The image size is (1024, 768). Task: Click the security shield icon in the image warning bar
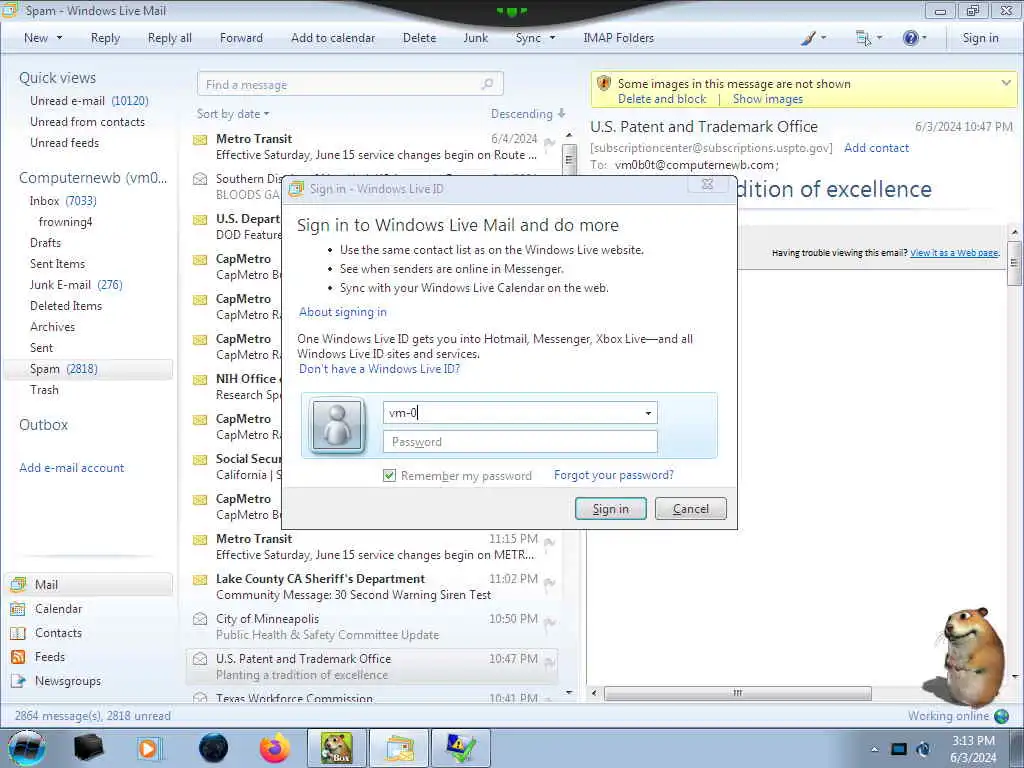pyautogui.click(x=604, y=84)
